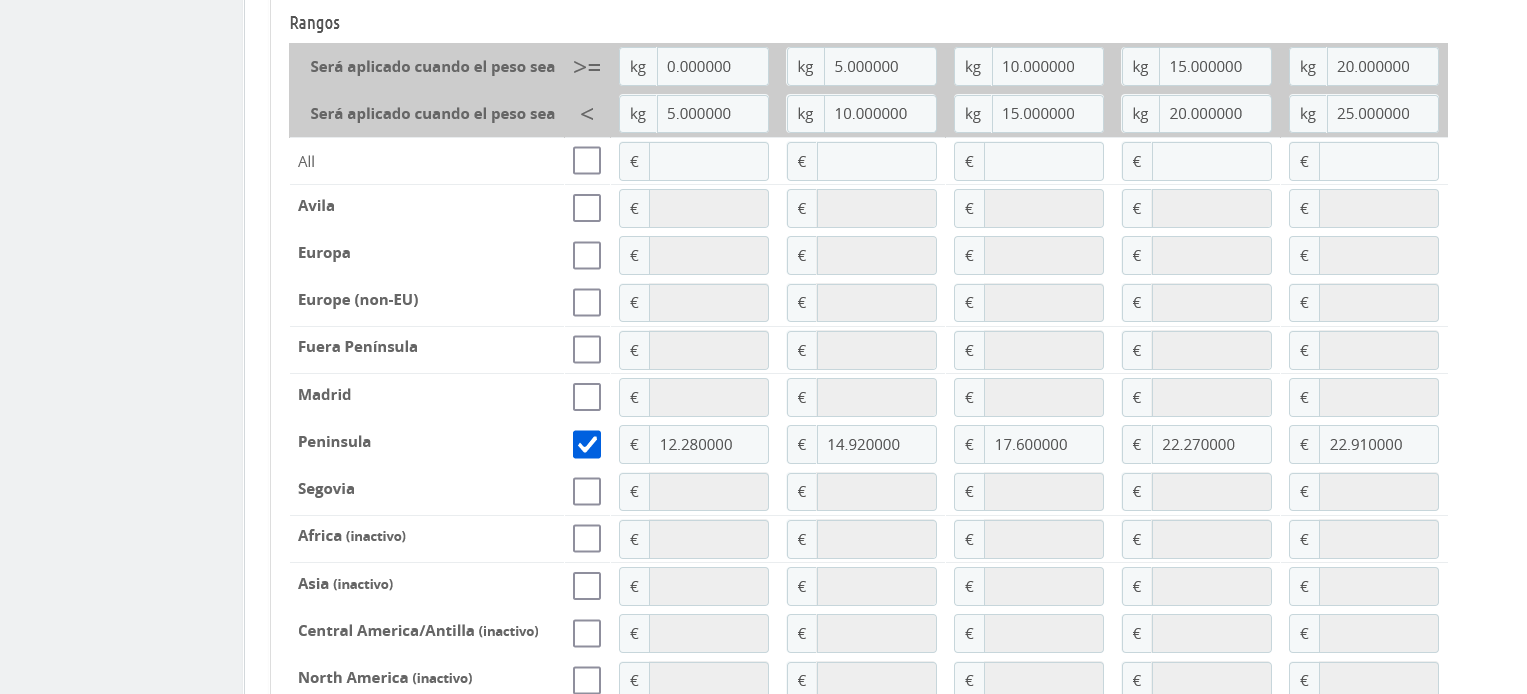1527x694 pixels.
Task: Check the All zones checkbox
Action: coord(587,161)
